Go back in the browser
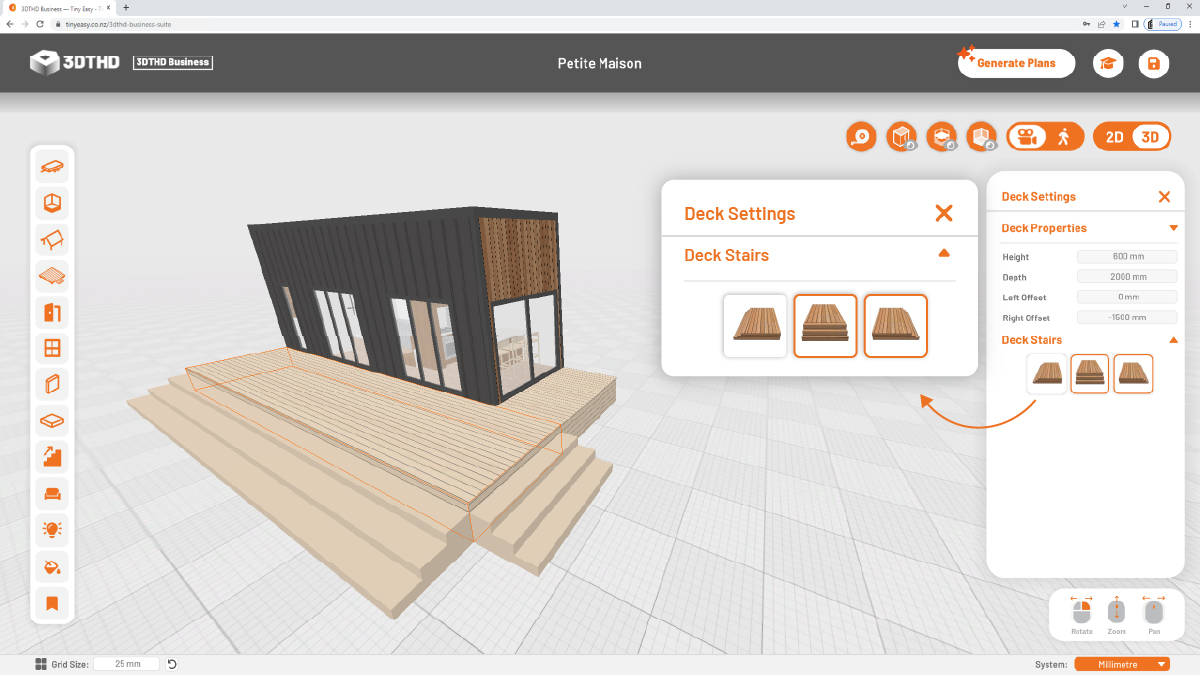 coord(10,24)
